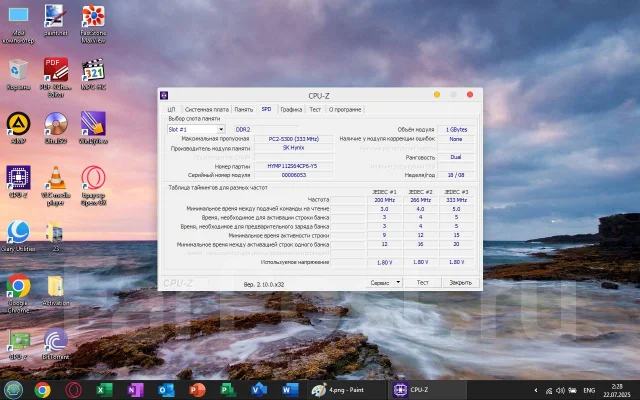Launch WinDjView from the desktop
The width and height of the screenshot is (640, 400).
click(x=93, y=128)
